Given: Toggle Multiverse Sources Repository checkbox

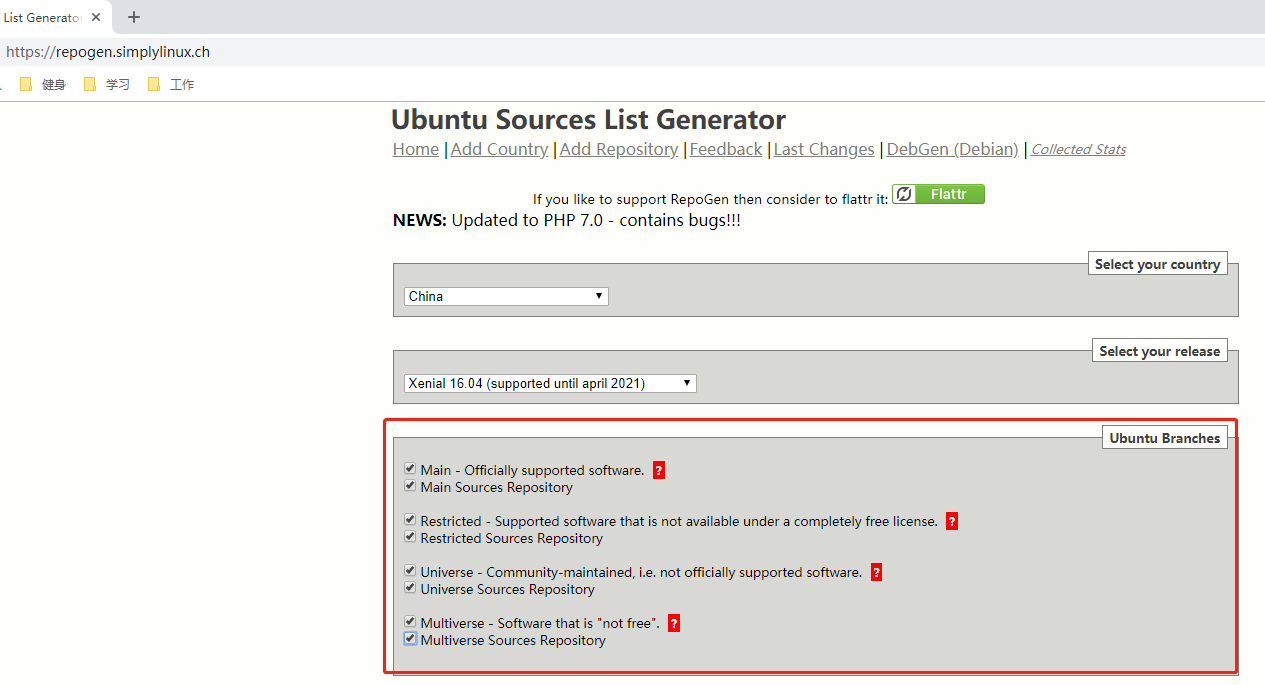Looking at the screenshot, I should click(410, 638).
